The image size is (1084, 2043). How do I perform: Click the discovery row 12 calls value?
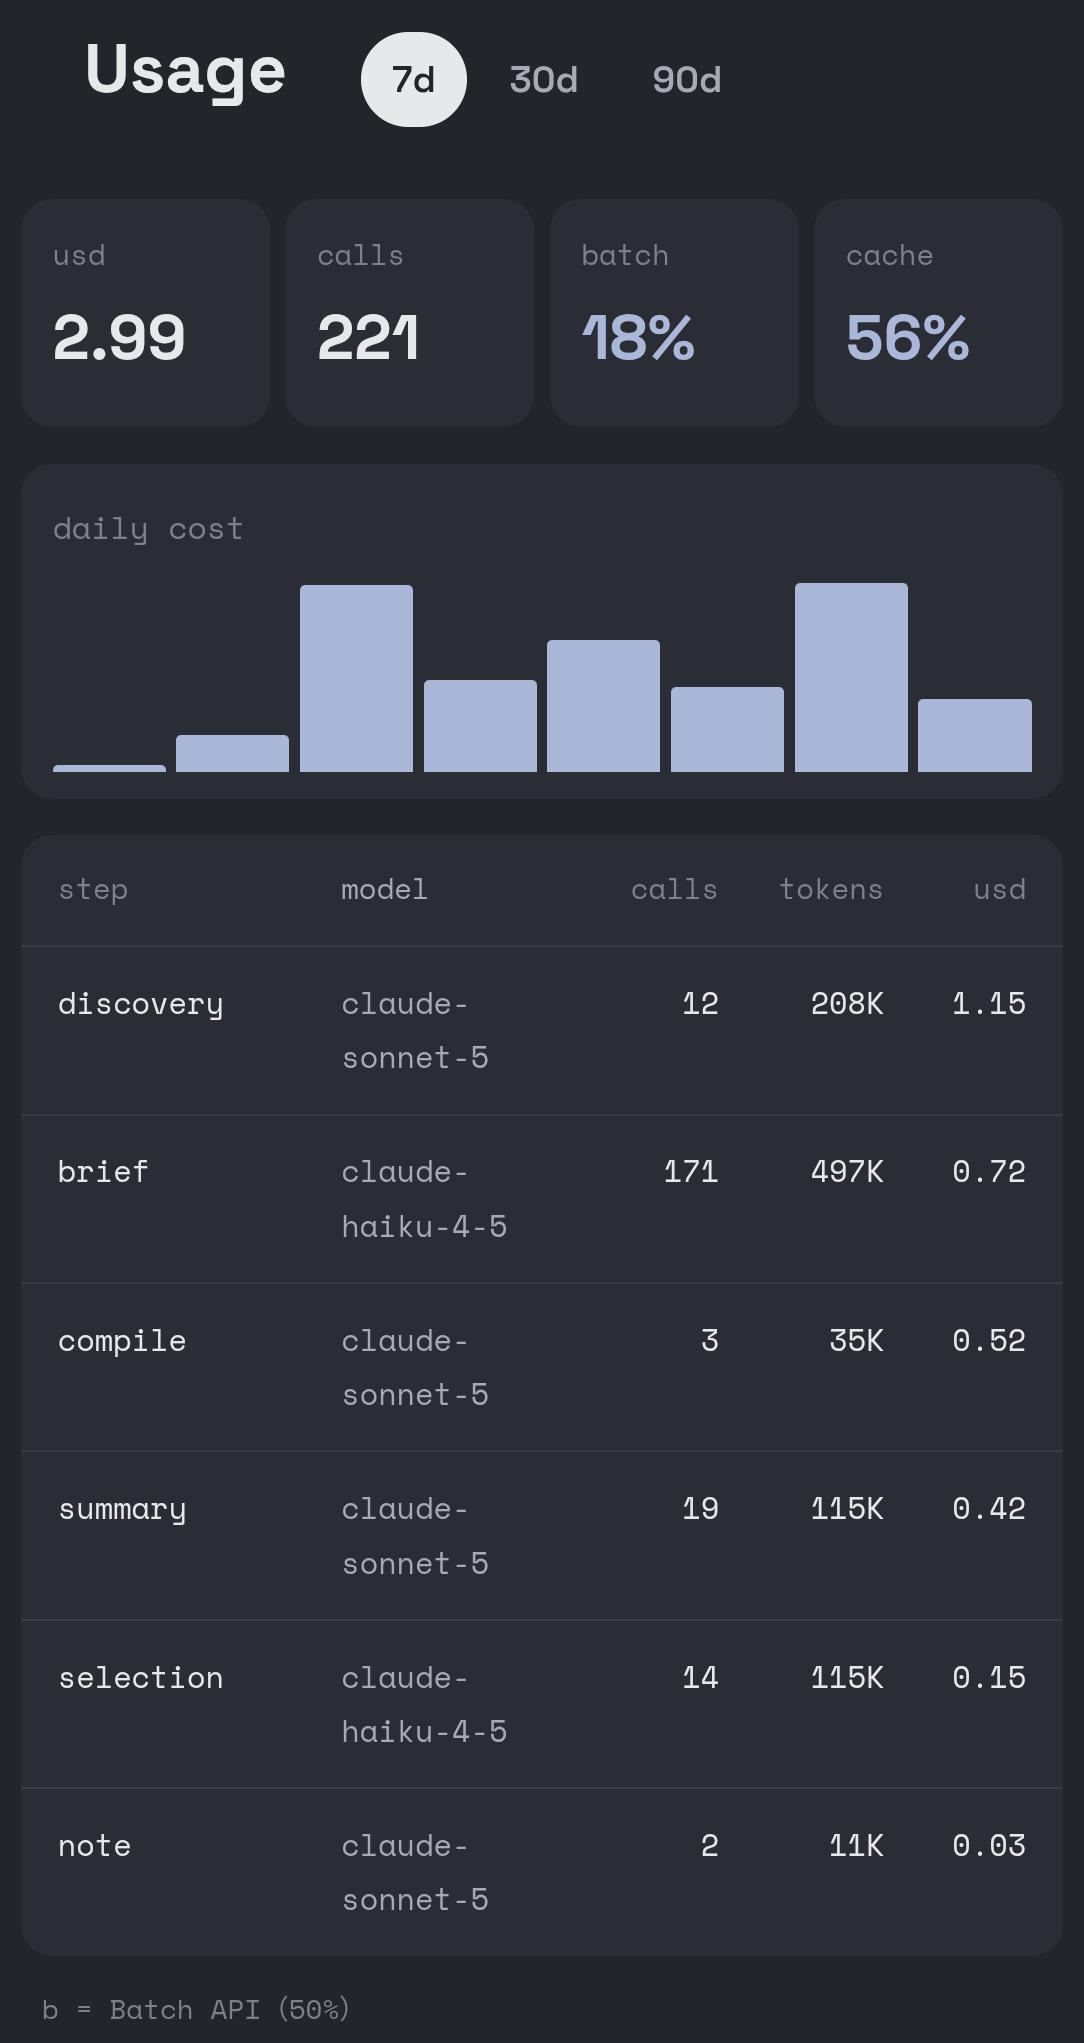coord(700,1003)
